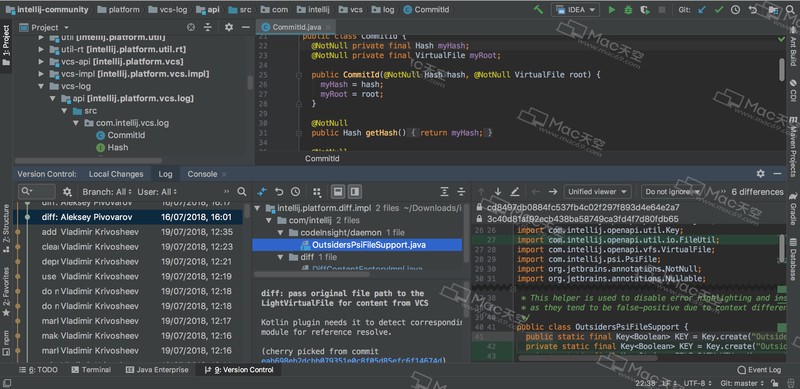Click the magnifier icon in the log toolbar

pyautogui.click(x=242, y=191)
